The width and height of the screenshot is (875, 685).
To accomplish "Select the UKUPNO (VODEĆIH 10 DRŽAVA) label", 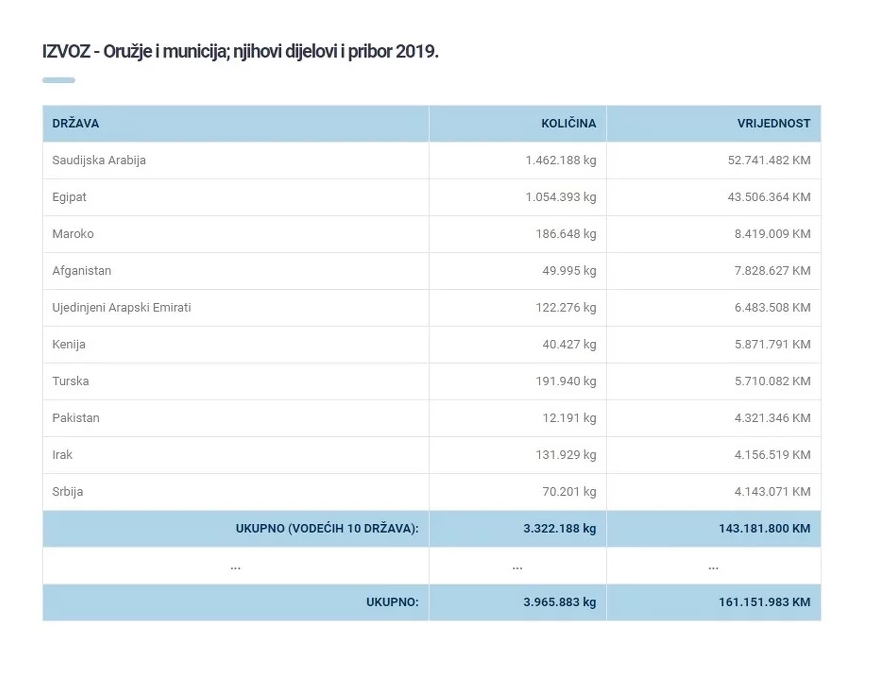I will 327,529.
